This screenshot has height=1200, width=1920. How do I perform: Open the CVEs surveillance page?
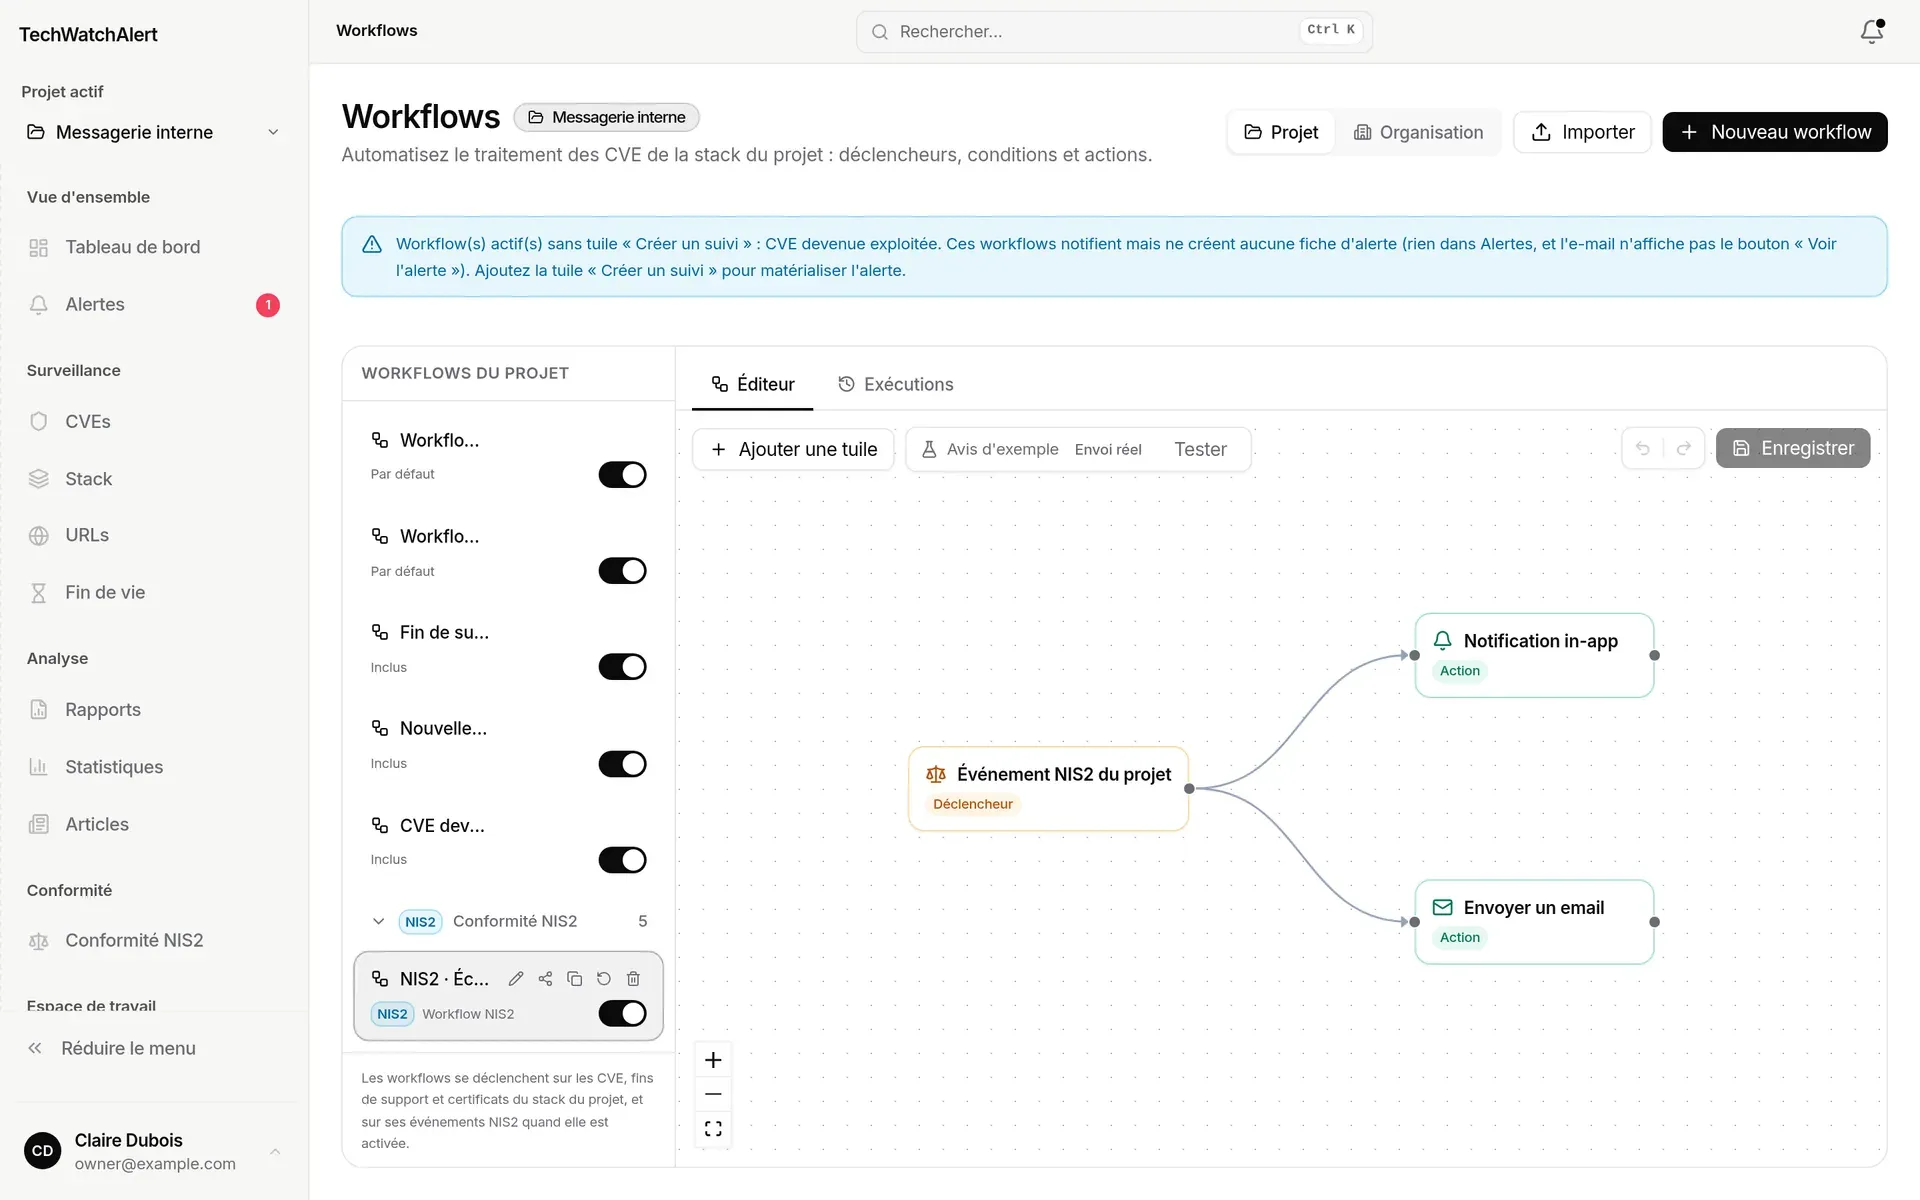coord(154,422)
